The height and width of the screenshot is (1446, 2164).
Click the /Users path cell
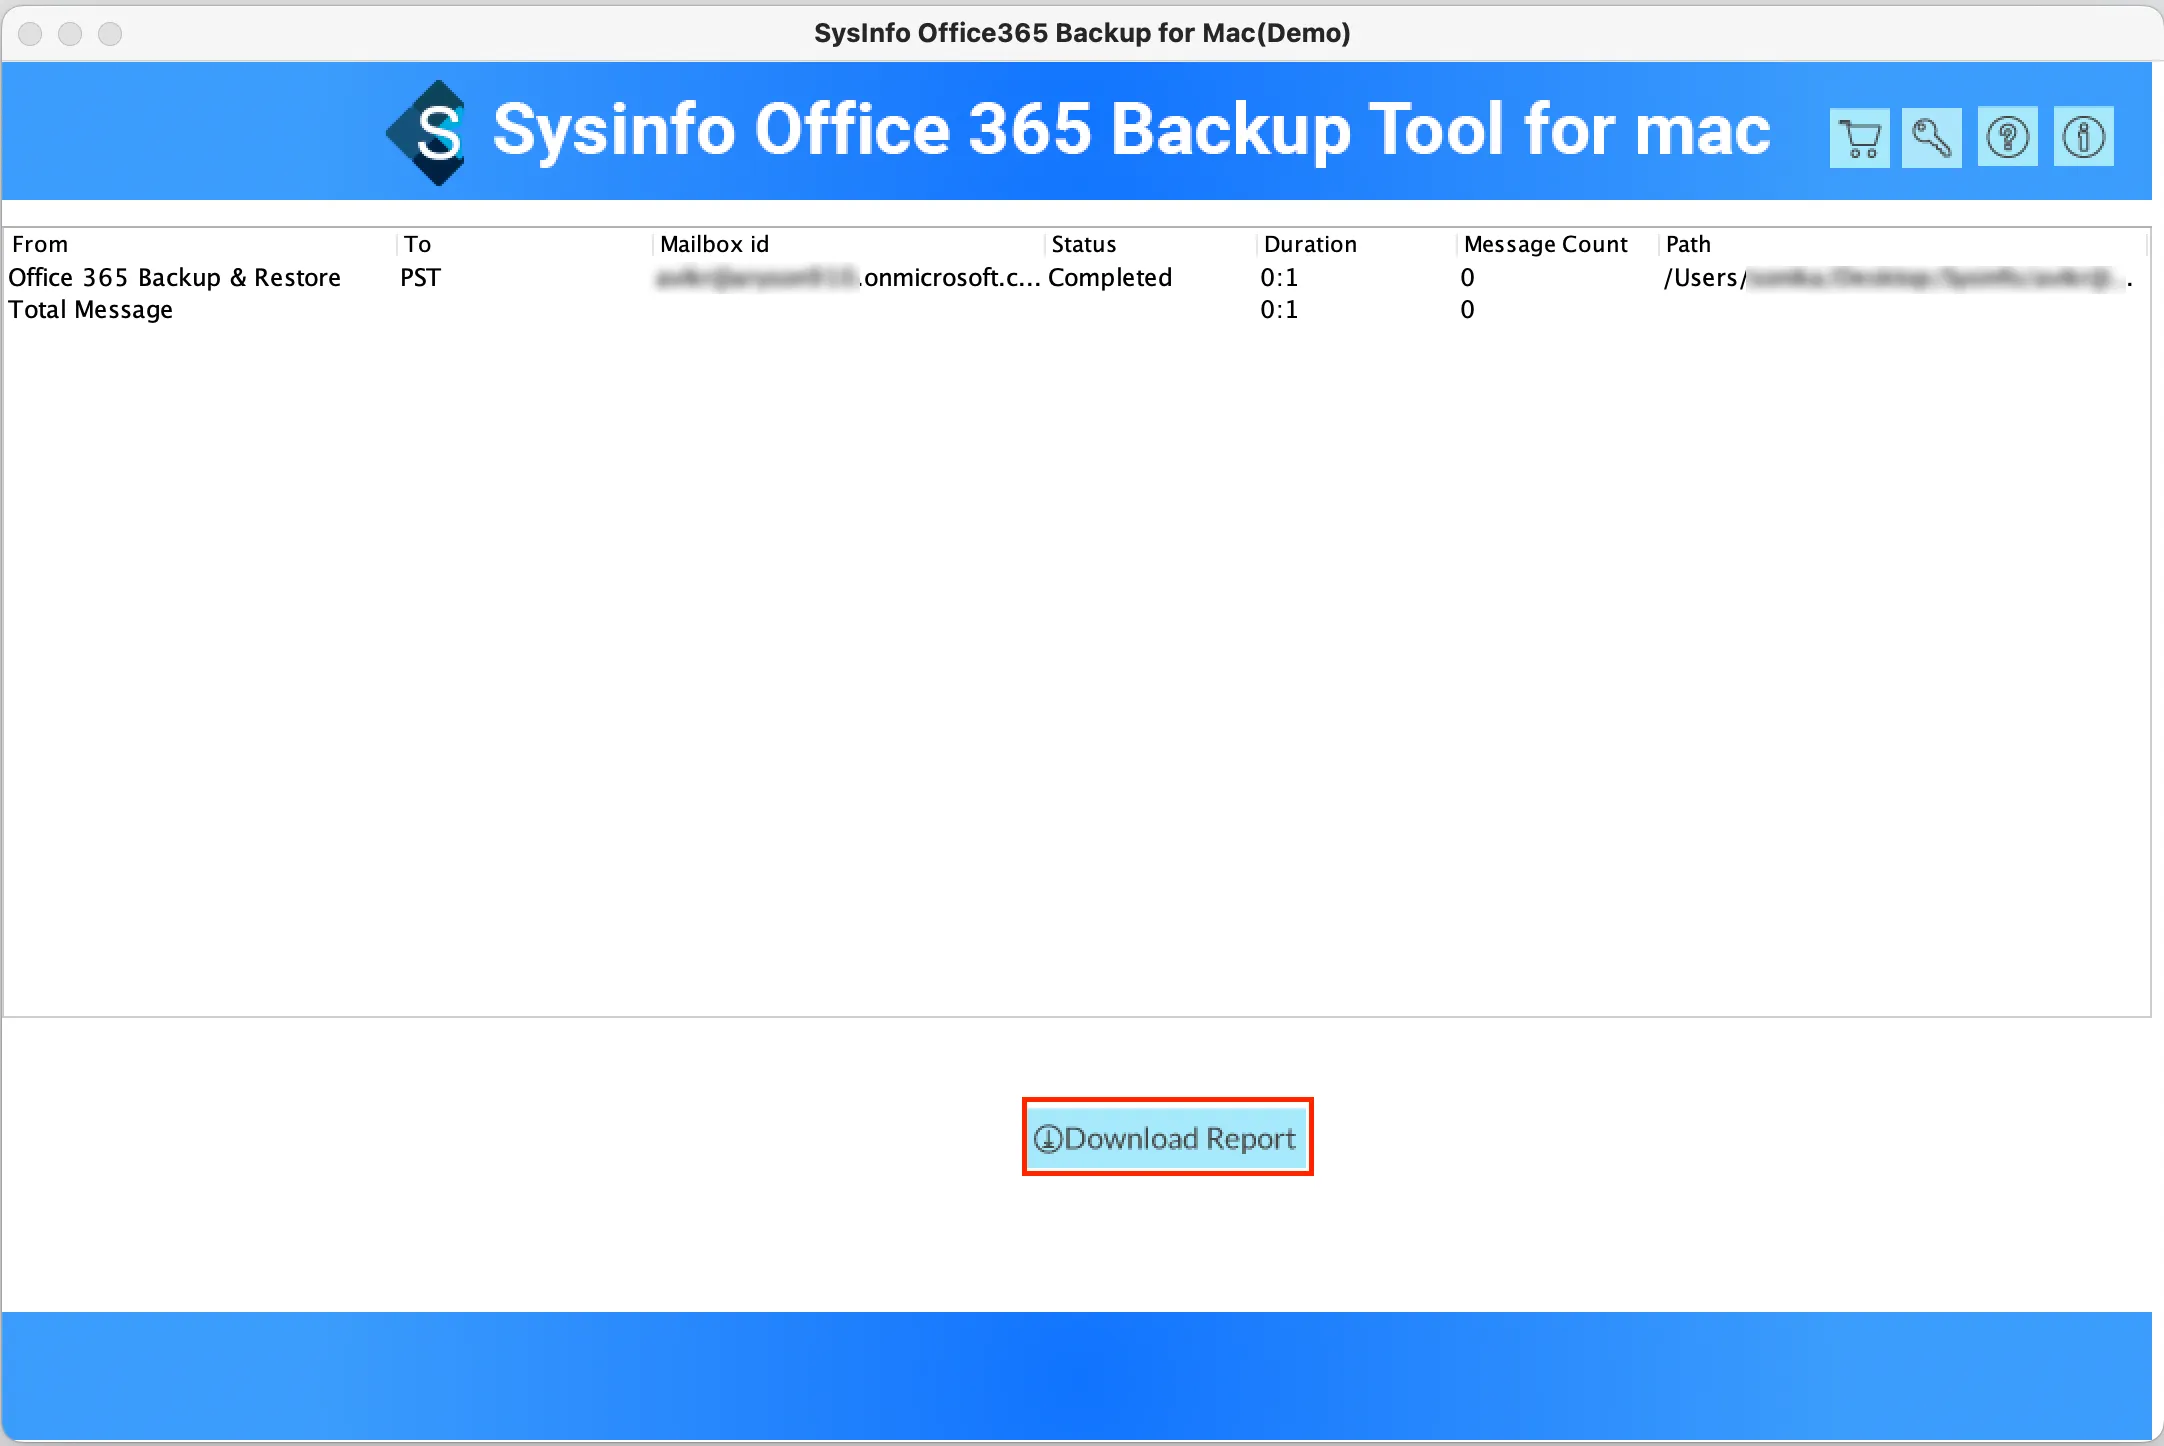(x=1896, y=277)
